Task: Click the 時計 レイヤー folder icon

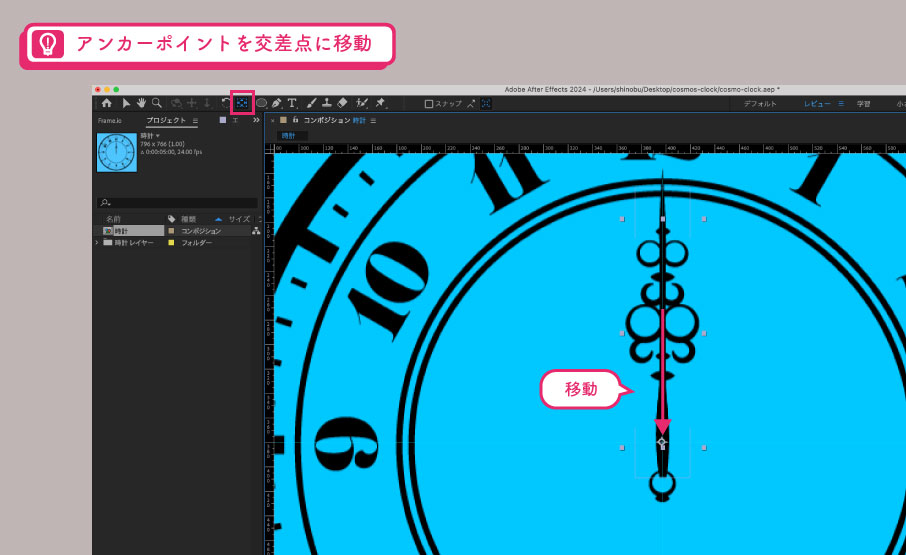Action: pyautogui.click(x=107, y=243)
